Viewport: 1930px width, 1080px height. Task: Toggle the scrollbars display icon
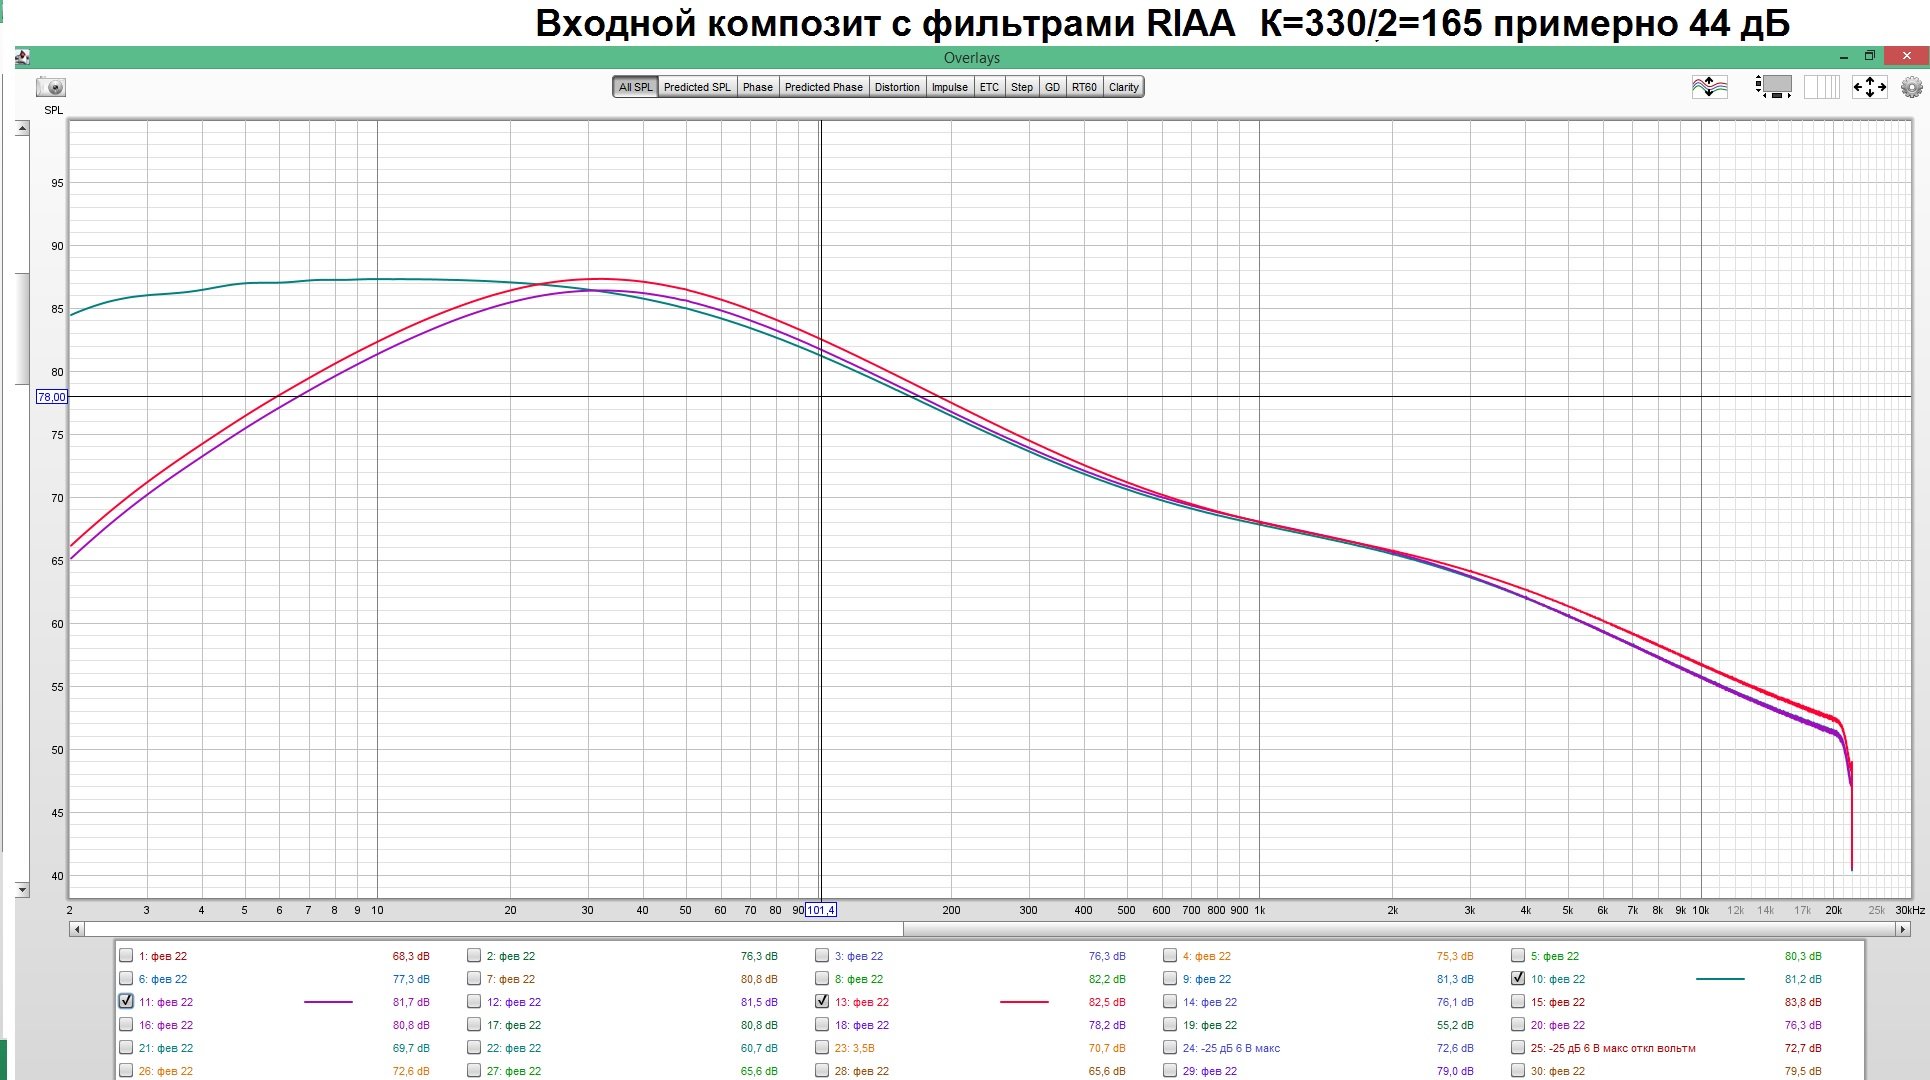[1773, 87]
